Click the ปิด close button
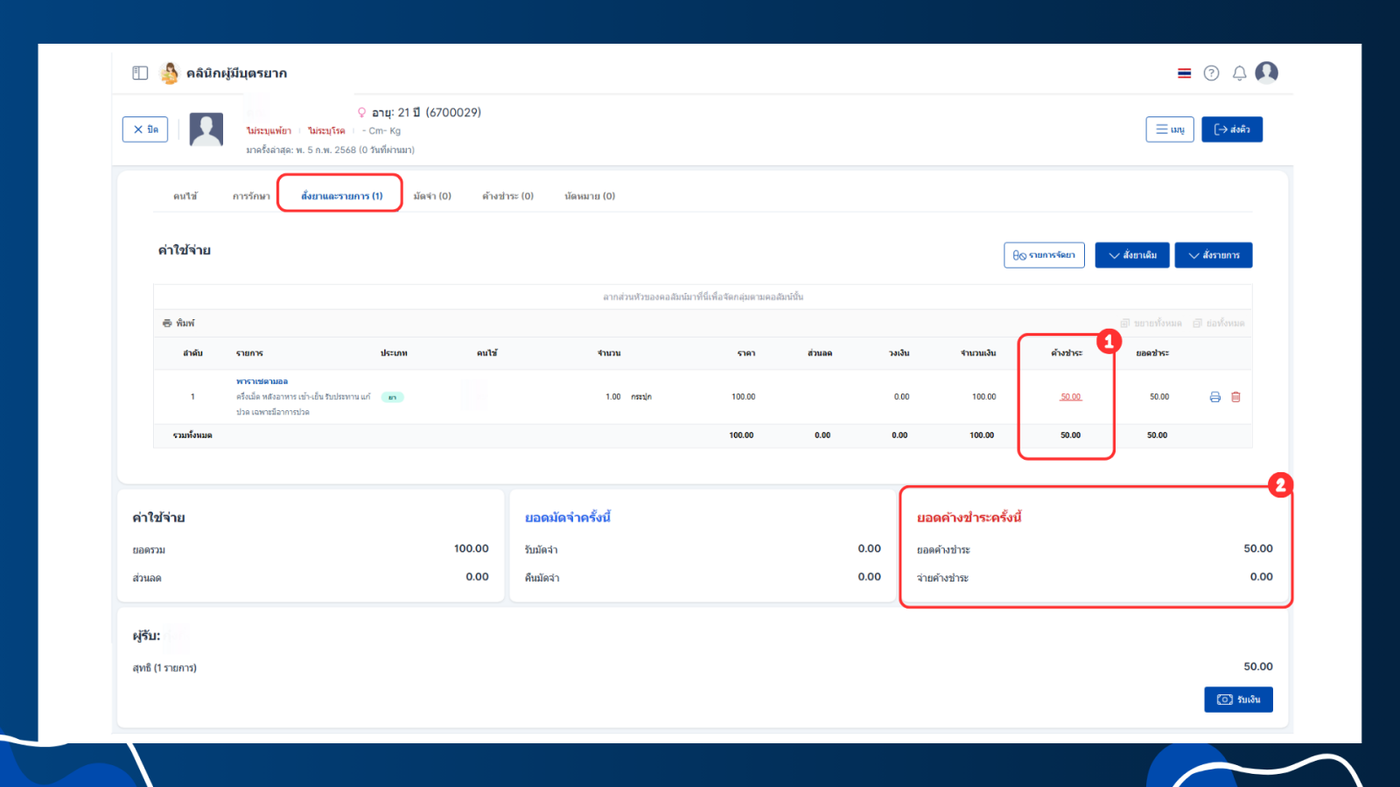This screenshot has width=1400, height=787. (145, 130)
